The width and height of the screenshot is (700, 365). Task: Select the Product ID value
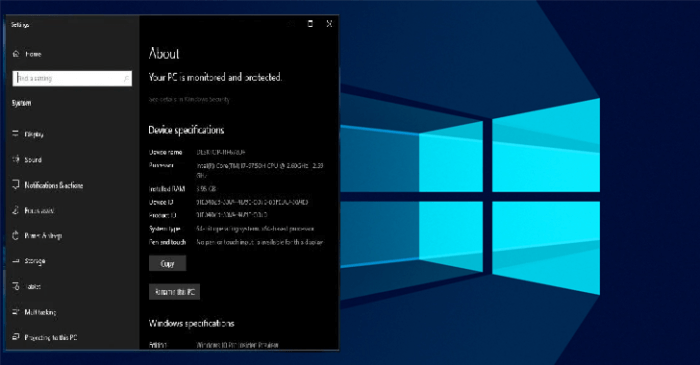(x=232, y=215)
